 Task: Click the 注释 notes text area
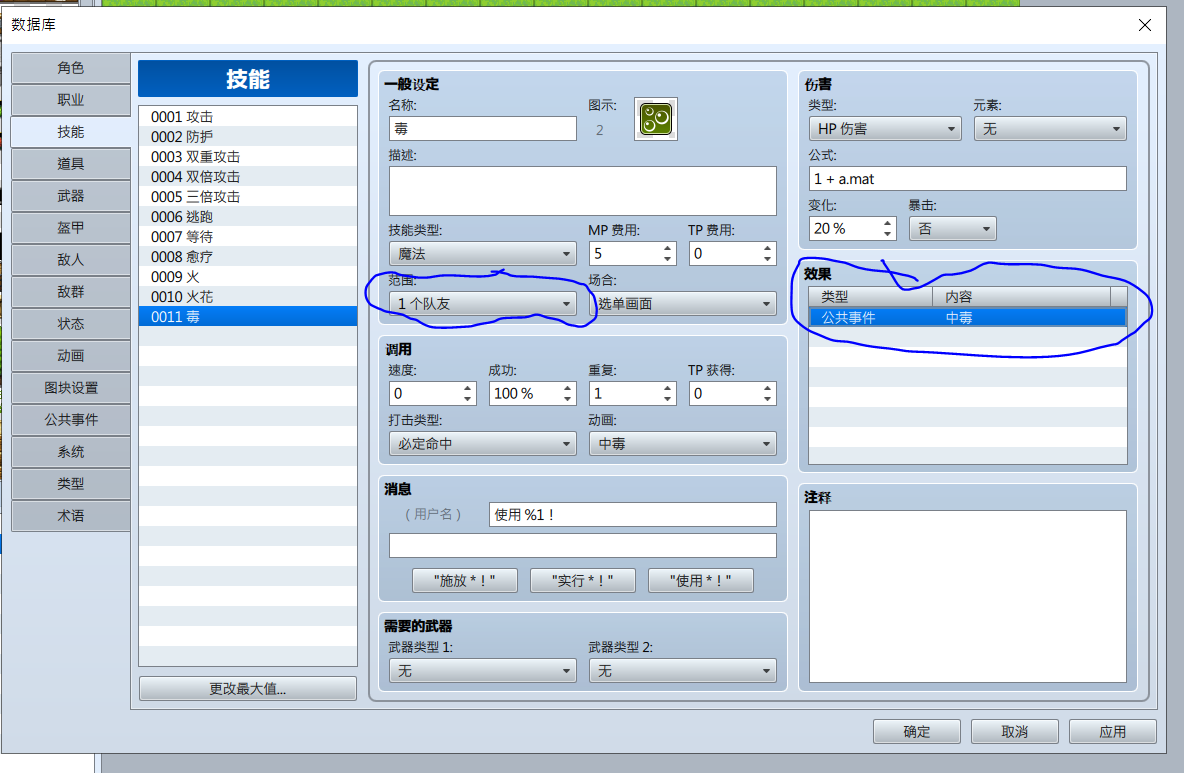967,596
